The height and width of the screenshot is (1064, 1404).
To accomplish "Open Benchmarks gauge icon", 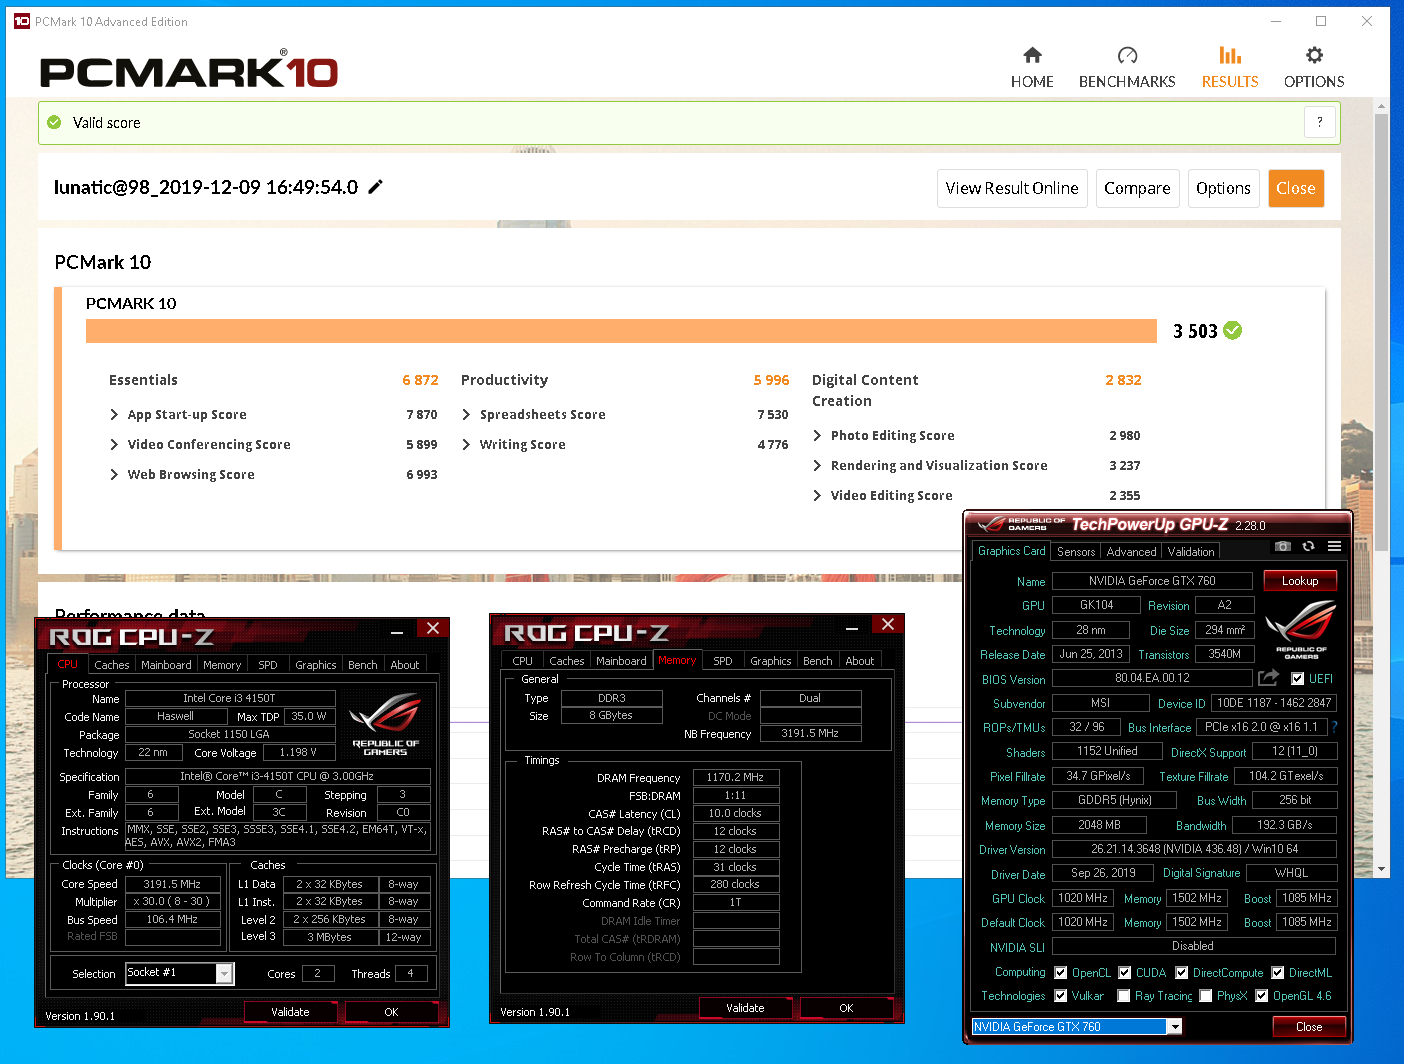I will [x=1127, y=55].
